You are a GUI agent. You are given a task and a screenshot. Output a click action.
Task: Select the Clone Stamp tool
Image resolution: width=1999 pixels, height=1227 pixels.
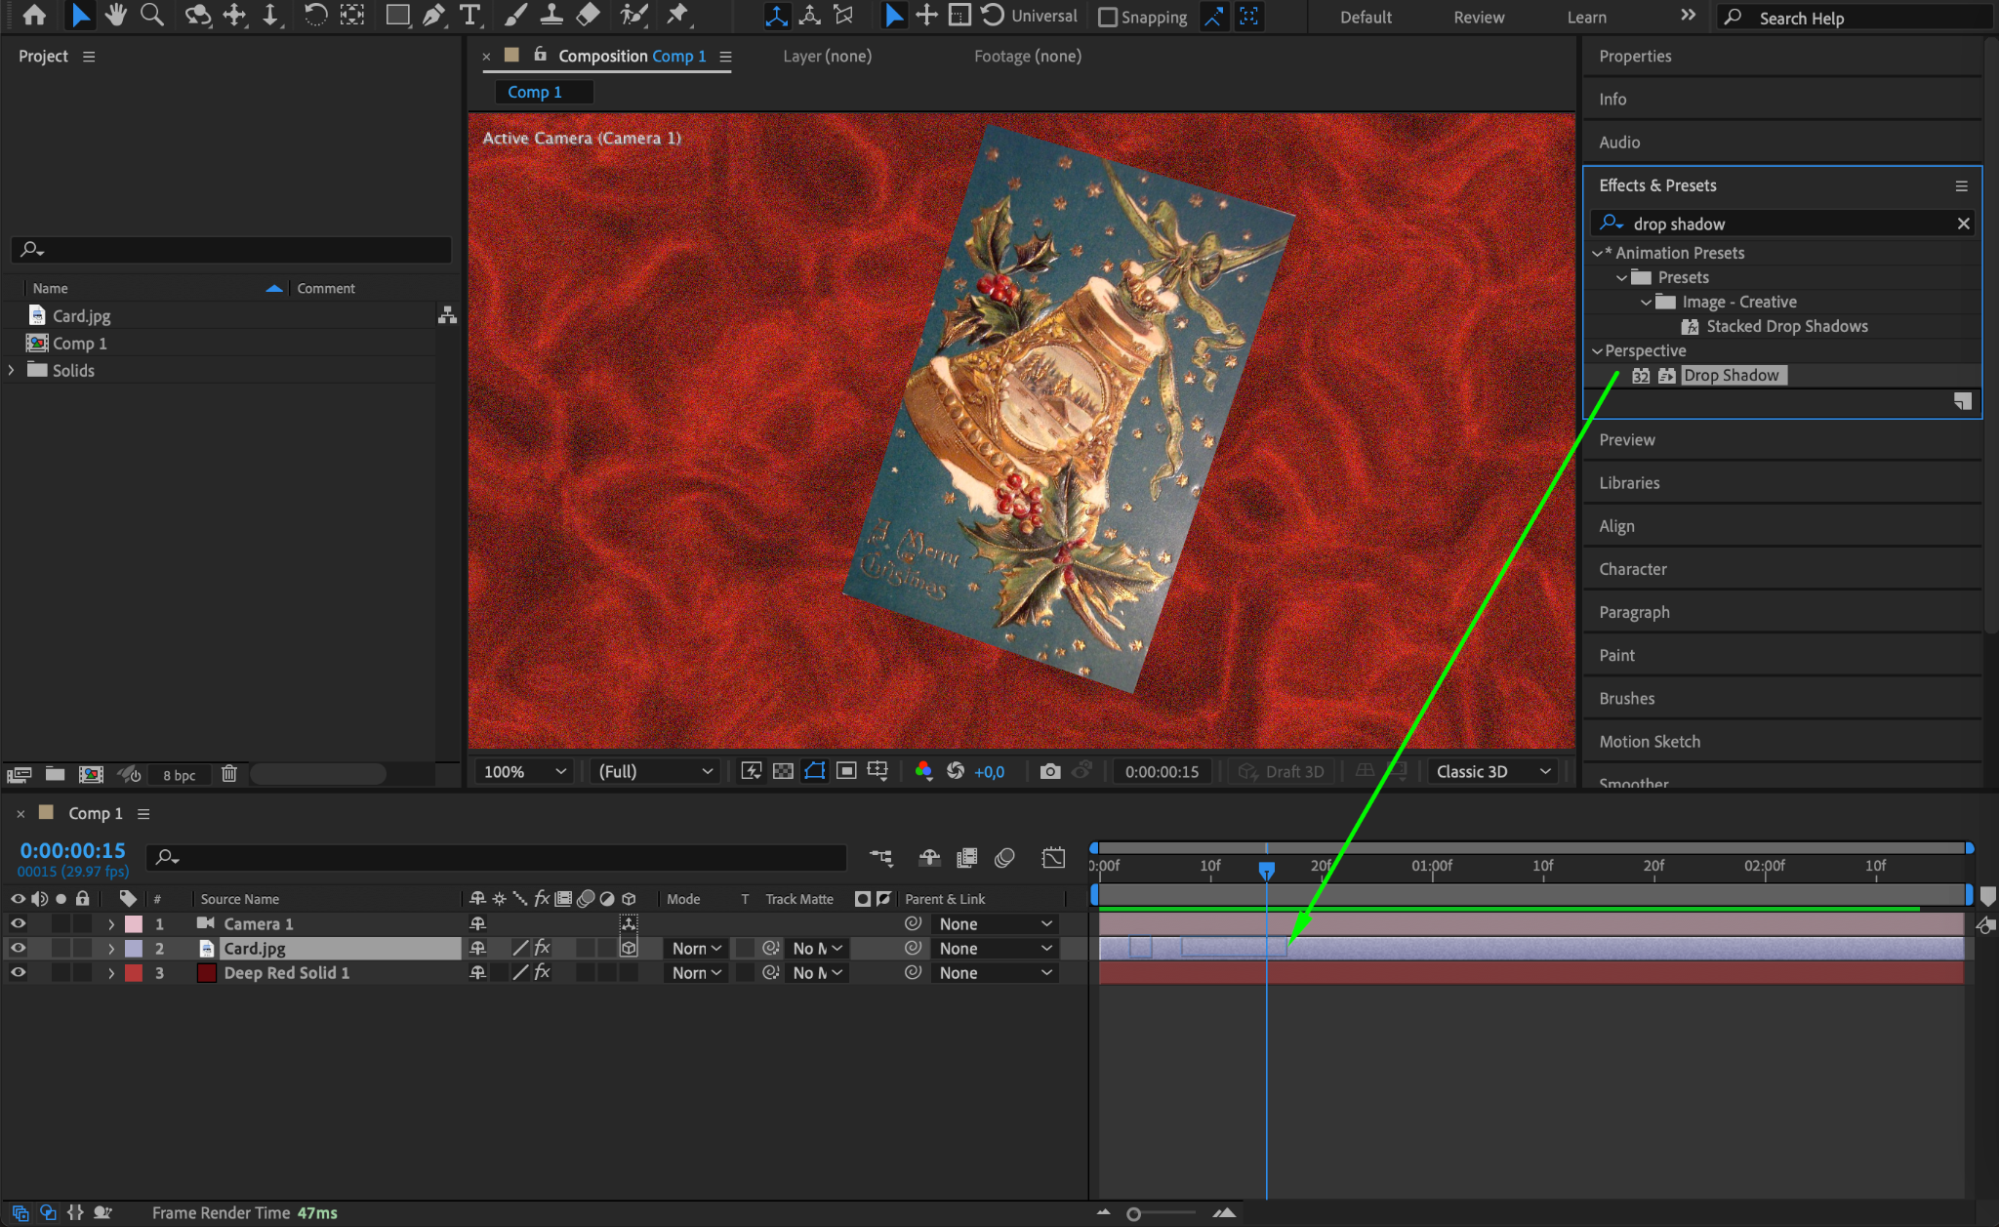551,15
